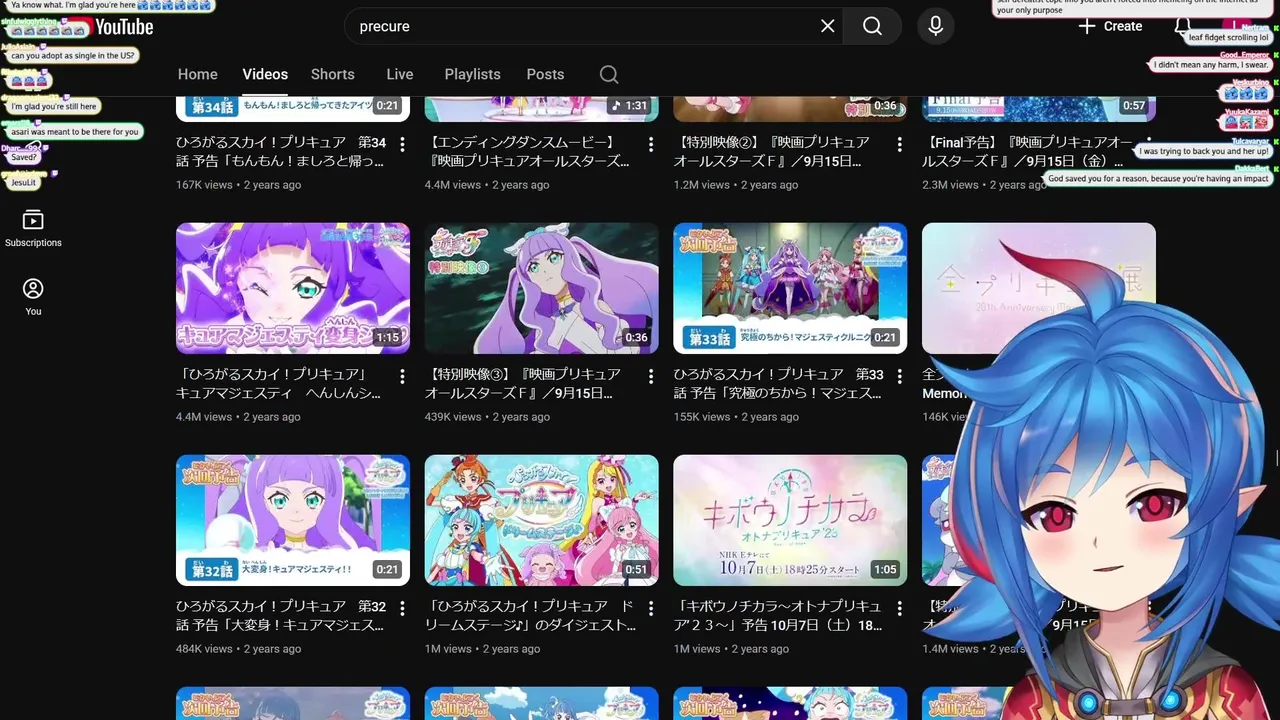This screenshot has height=720, width=1280.
Task: Click the chat message 'can you adopt as single in the US?'
Action: coord(72,56)
